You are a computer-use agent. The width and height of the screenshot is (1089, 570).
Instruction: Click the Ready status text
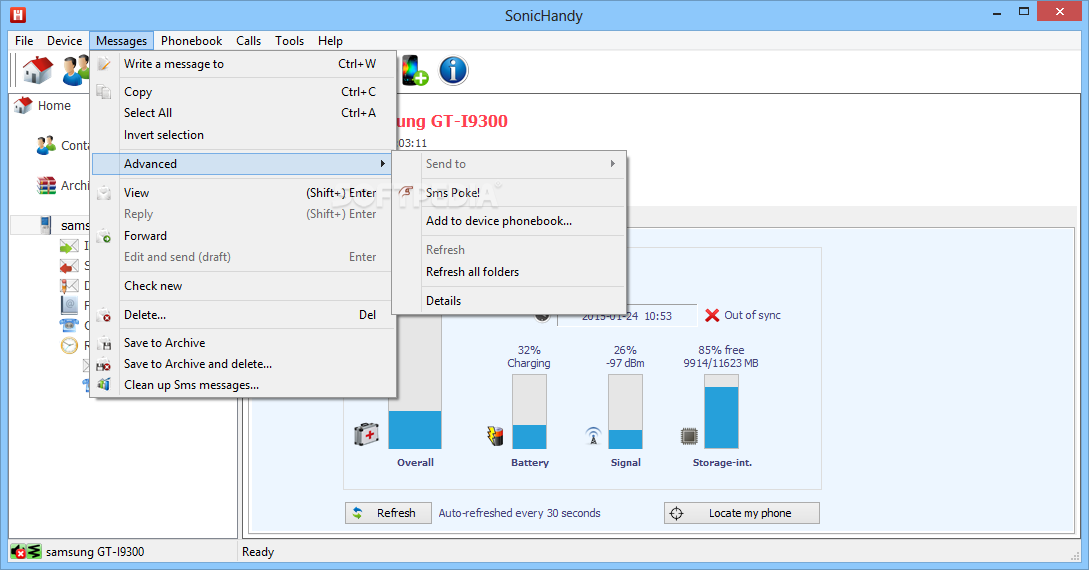click(258, 552)
